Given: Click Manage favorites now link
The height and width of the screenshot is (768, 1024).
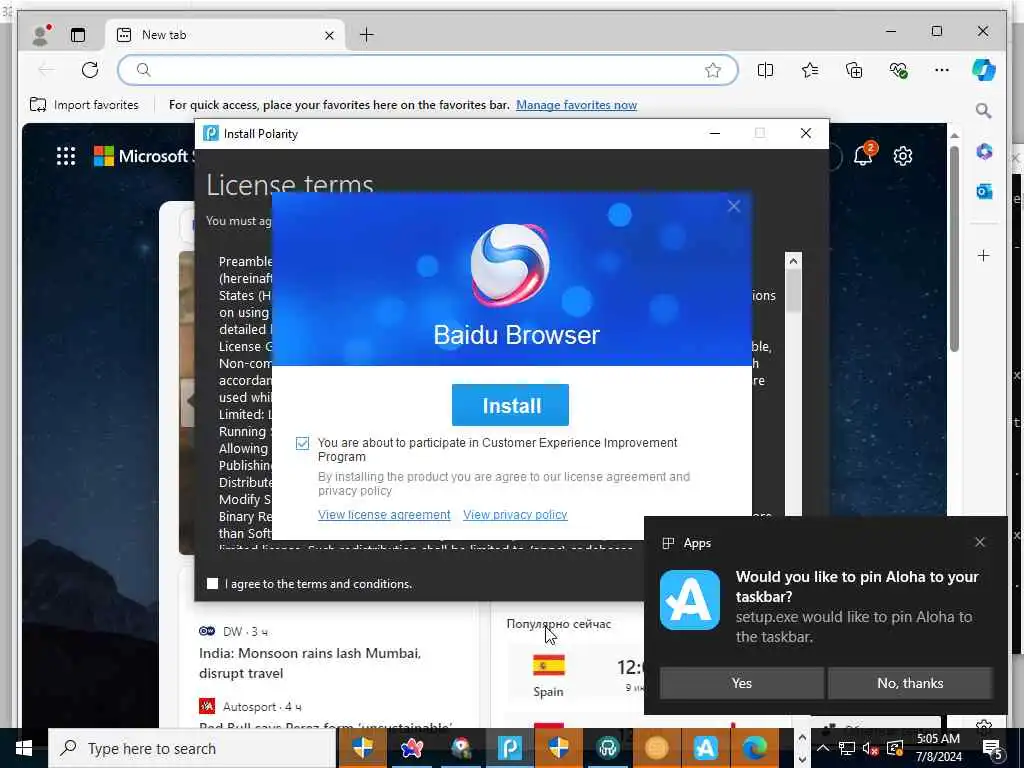Looking at the screenshot, I should [x=576, y=104].
